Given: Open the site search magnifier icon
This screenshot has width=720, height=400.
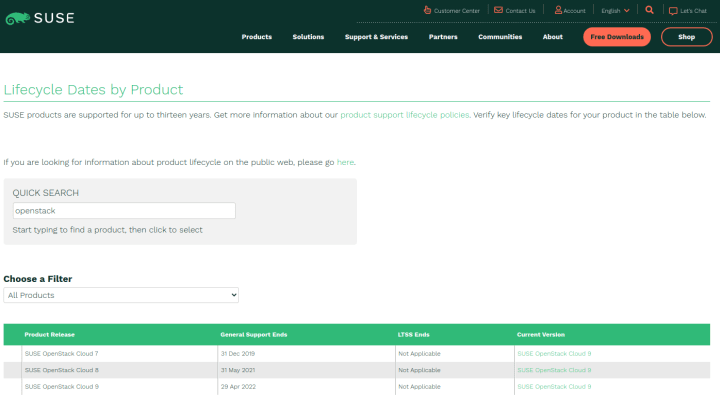Looking at the screenshot, I should (x=649, y=10).
